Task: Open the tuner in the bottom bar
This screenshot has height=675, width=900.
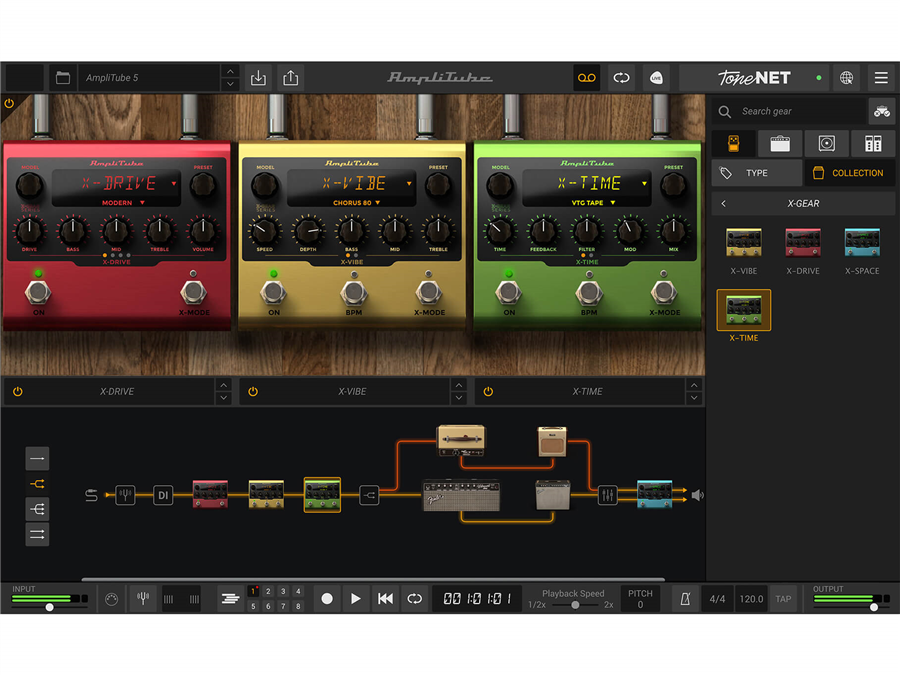Action: (143, 599)
